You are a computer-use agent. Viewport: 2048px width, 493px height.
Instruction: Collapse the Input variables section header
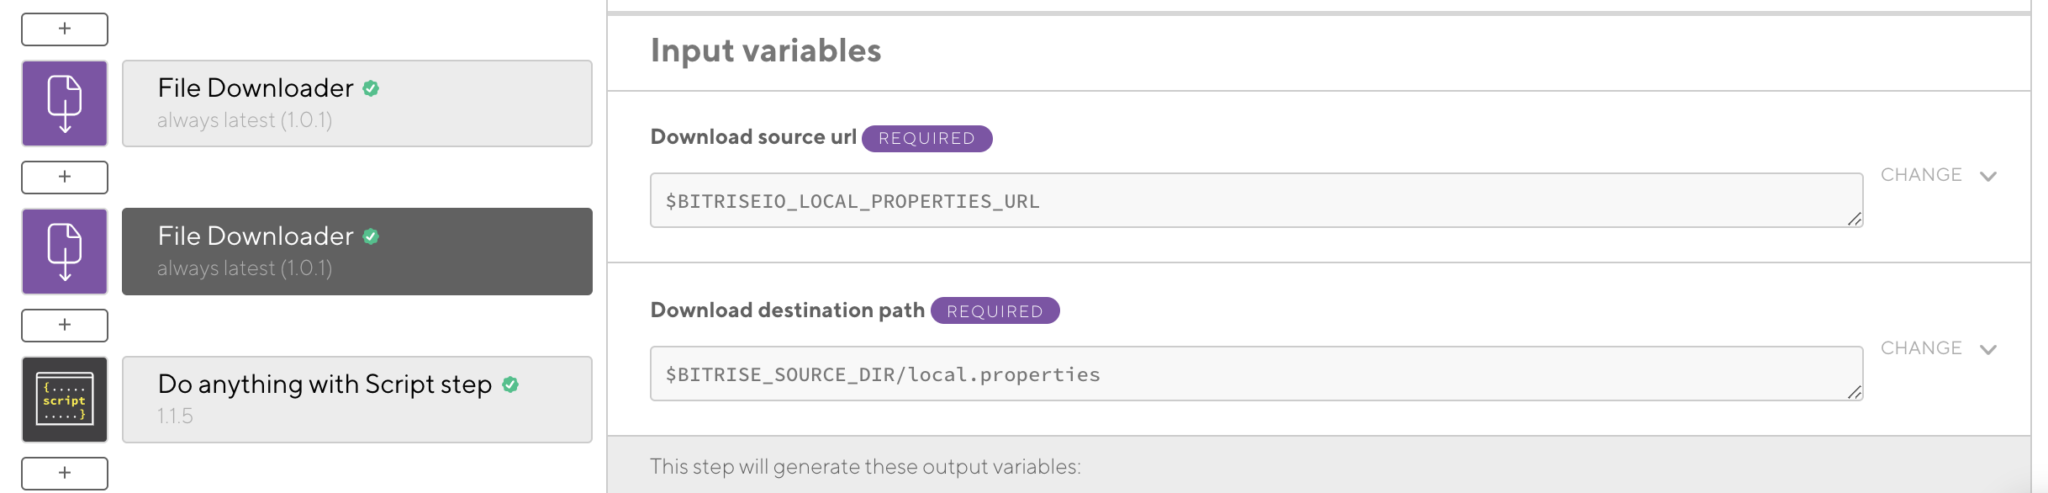click(766, 51)
